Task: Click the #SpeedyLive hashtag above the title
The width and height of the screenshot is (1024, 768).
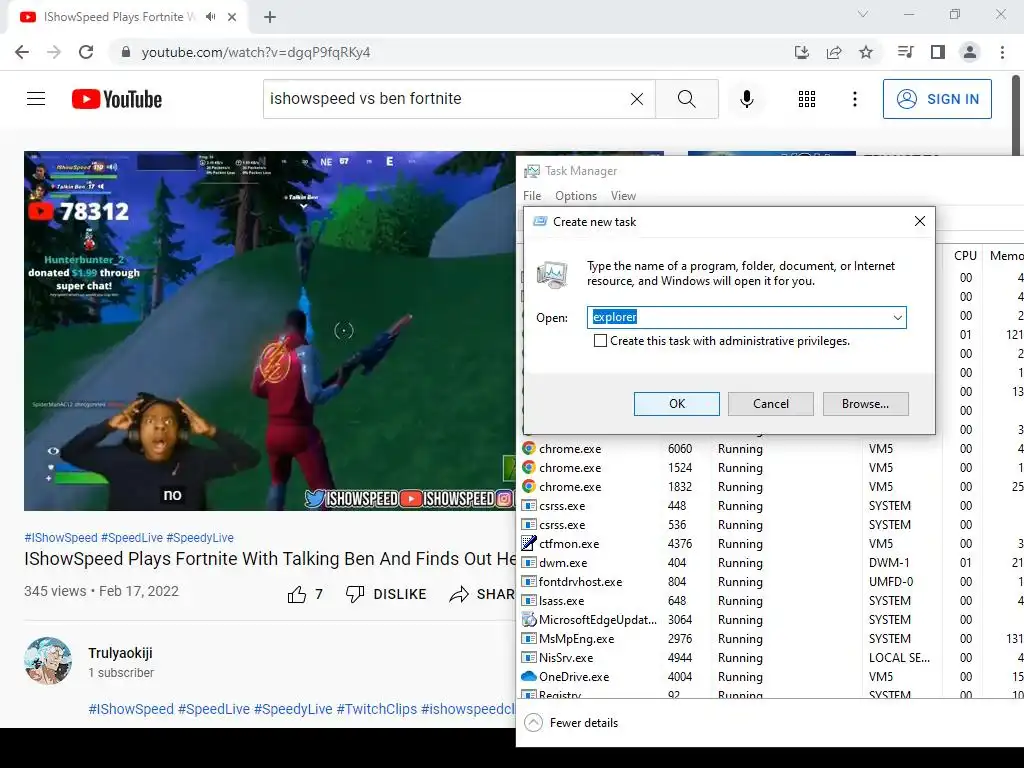Action: click(x=200, y=537)
